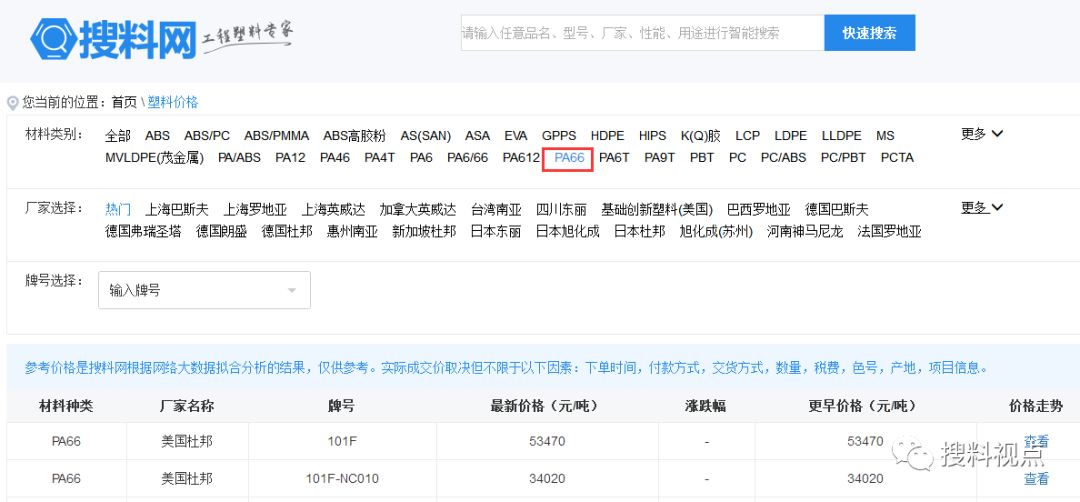Viewport: 1080px width, 502px height.
Task: Select material category GPPS
Action: 559,136
